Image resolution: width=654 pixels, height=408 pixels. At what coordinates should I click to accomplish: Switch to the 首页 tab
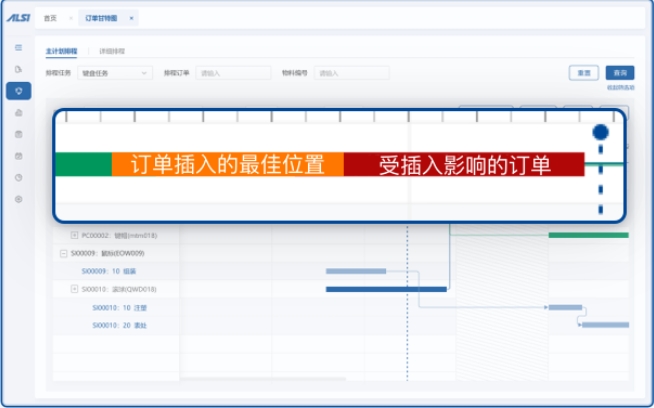[50, 18]
